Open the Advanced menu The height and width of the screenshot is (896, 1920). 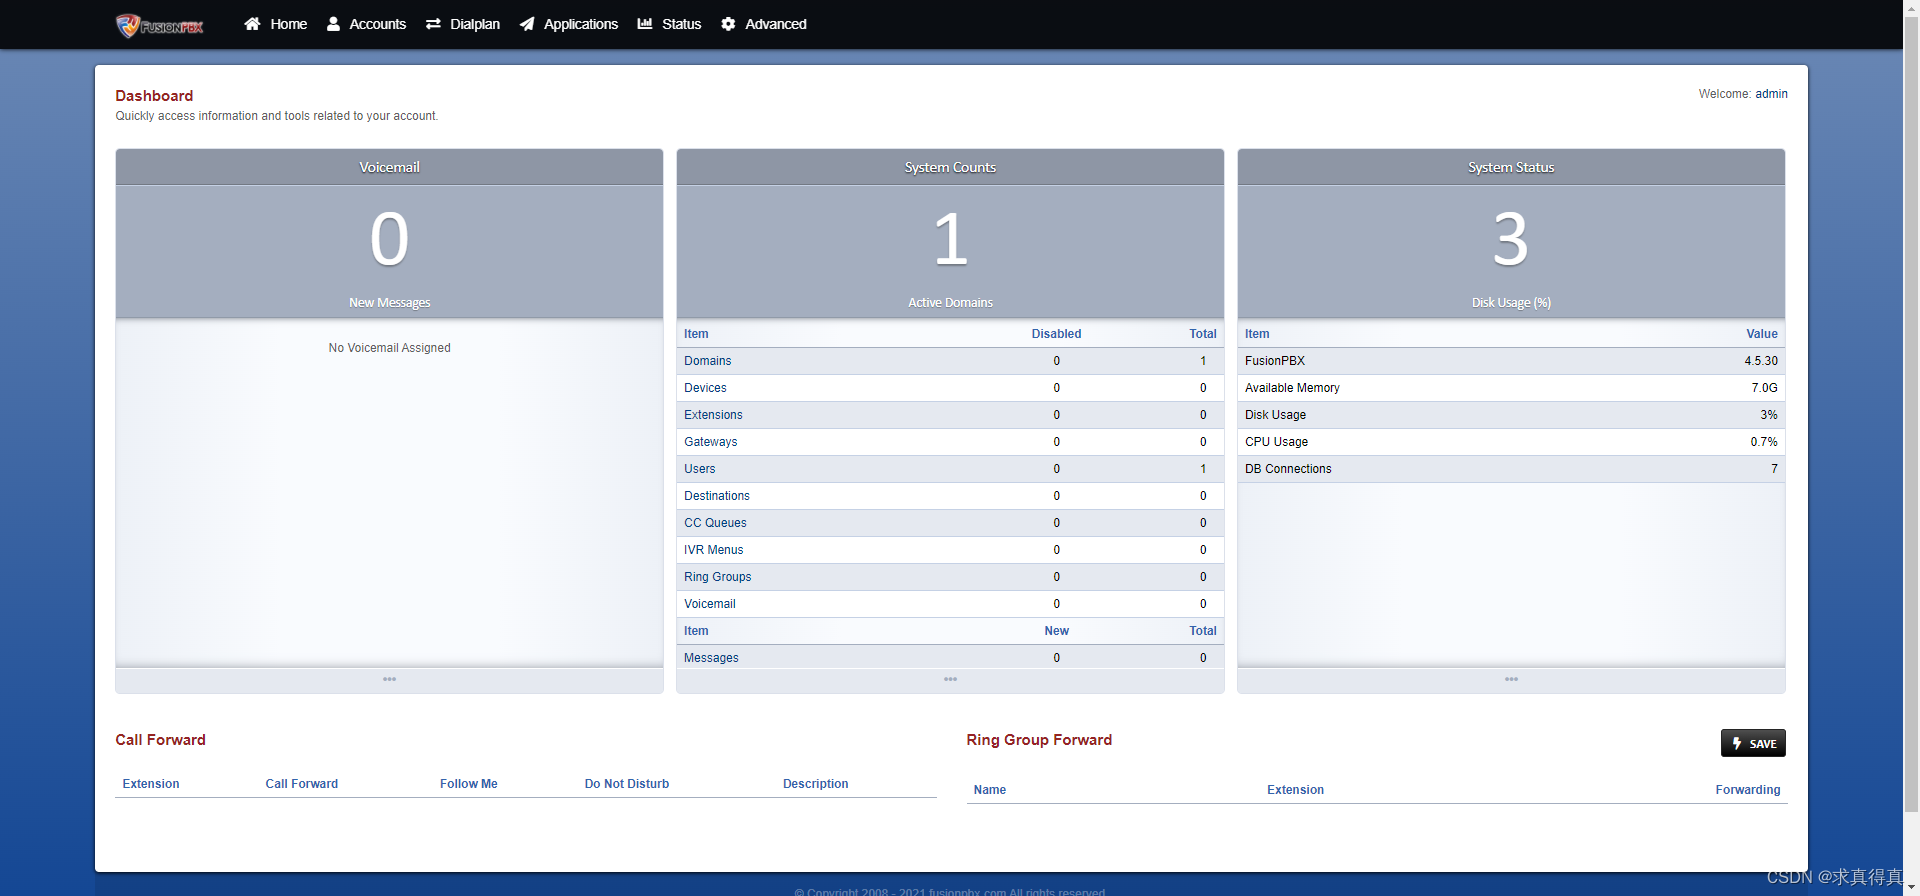coord(764,24)
